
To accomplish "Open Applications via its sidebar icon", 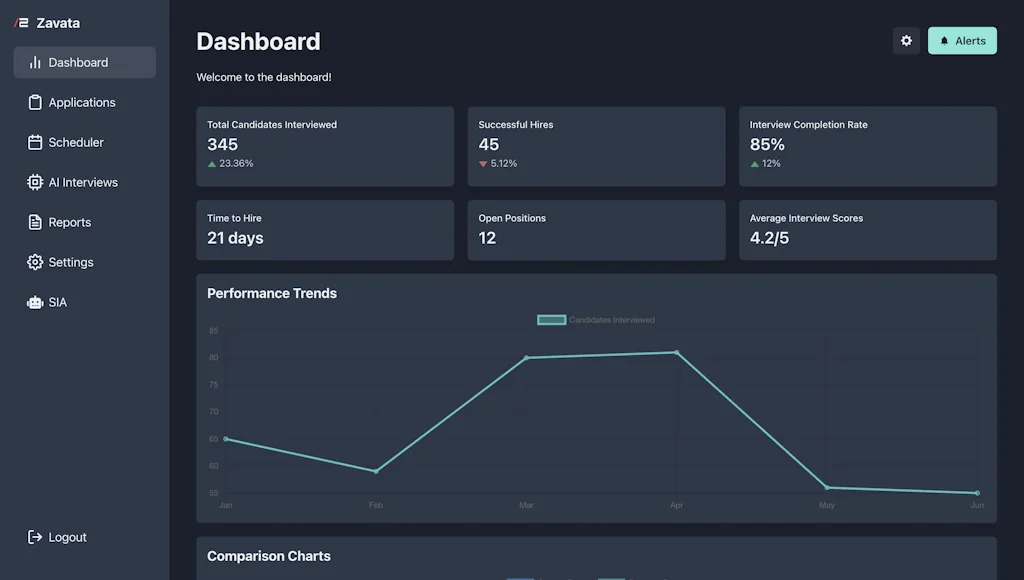I will 33,102.
